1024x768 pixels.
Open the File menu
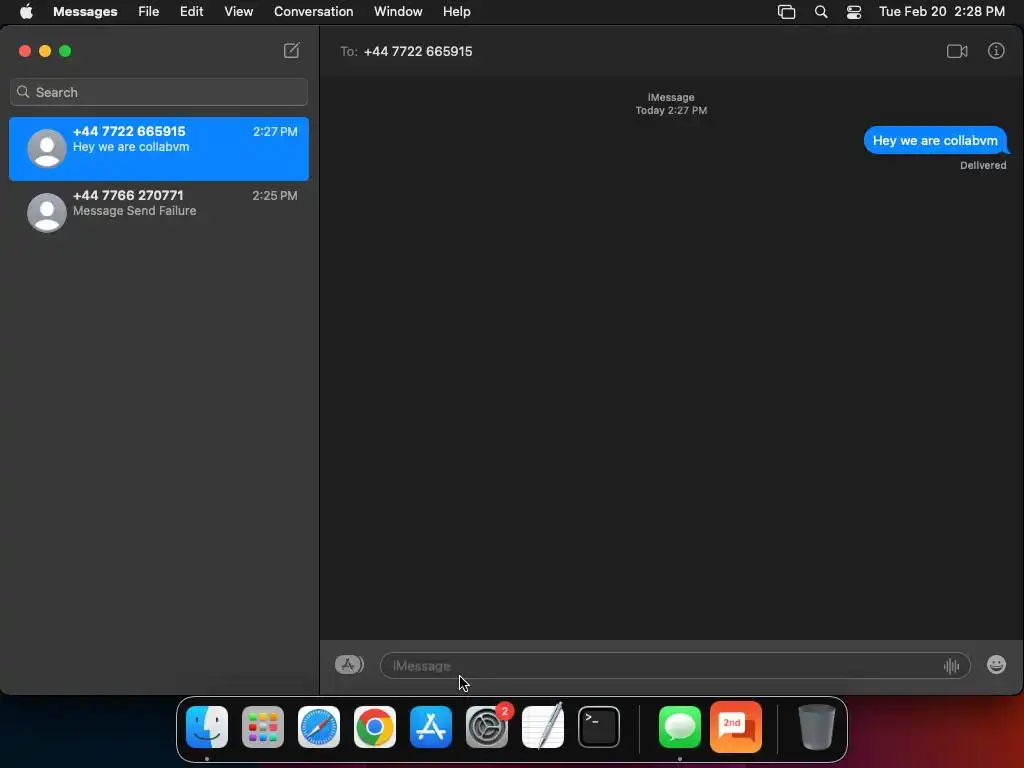click(x=148, y=12)
